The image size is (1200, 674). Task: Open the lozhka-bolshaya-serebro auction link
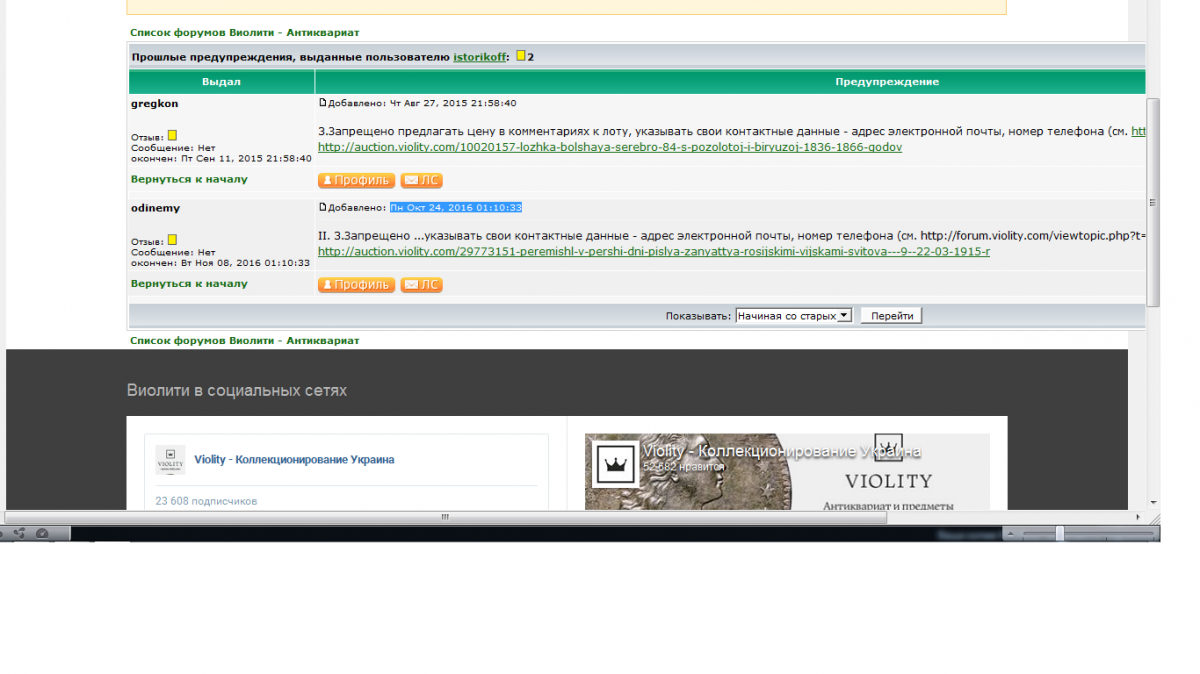coord(610,147)
